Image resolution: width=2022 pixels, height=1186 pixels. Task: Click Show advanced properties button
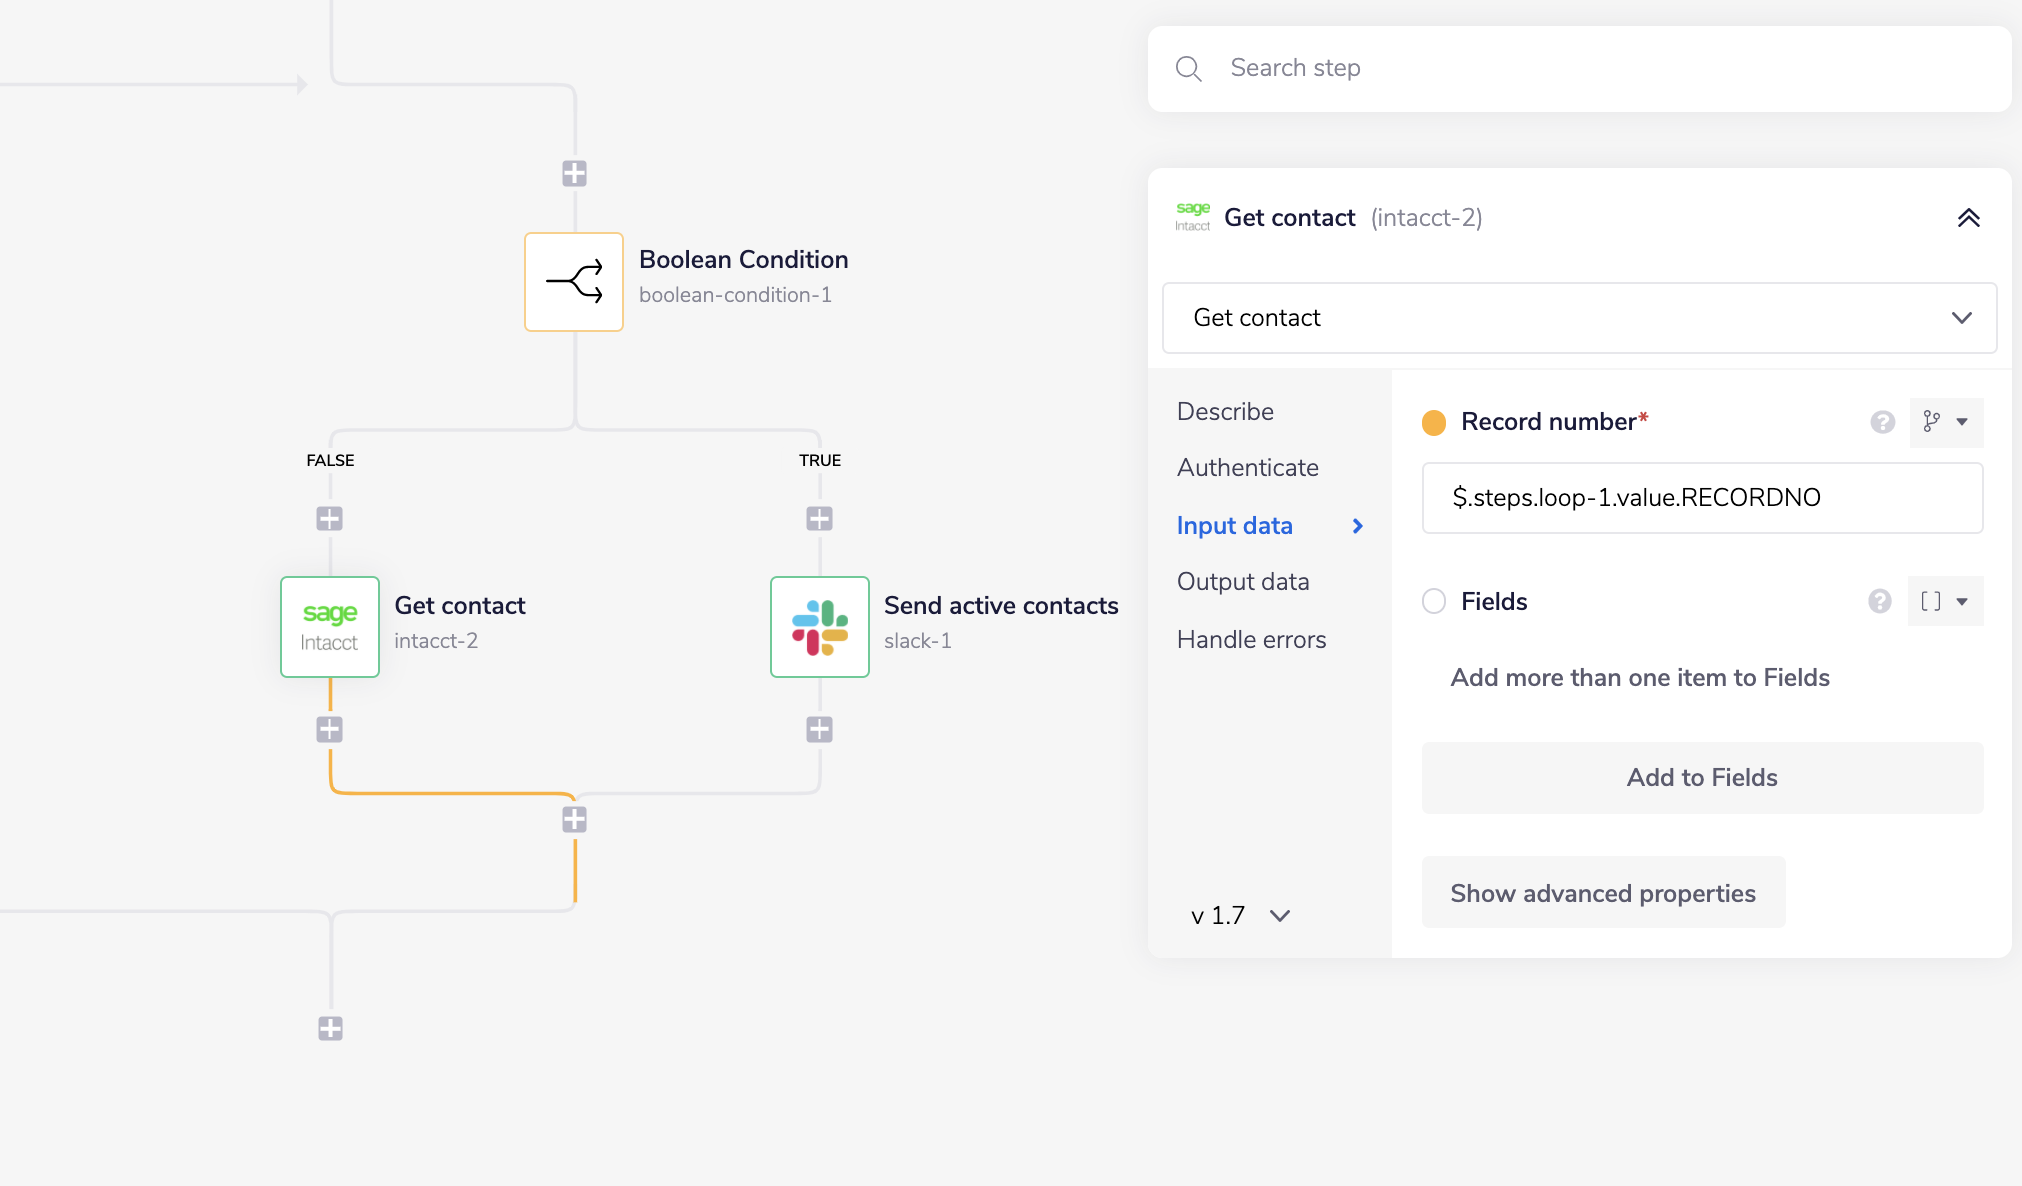coord(1603,893)
